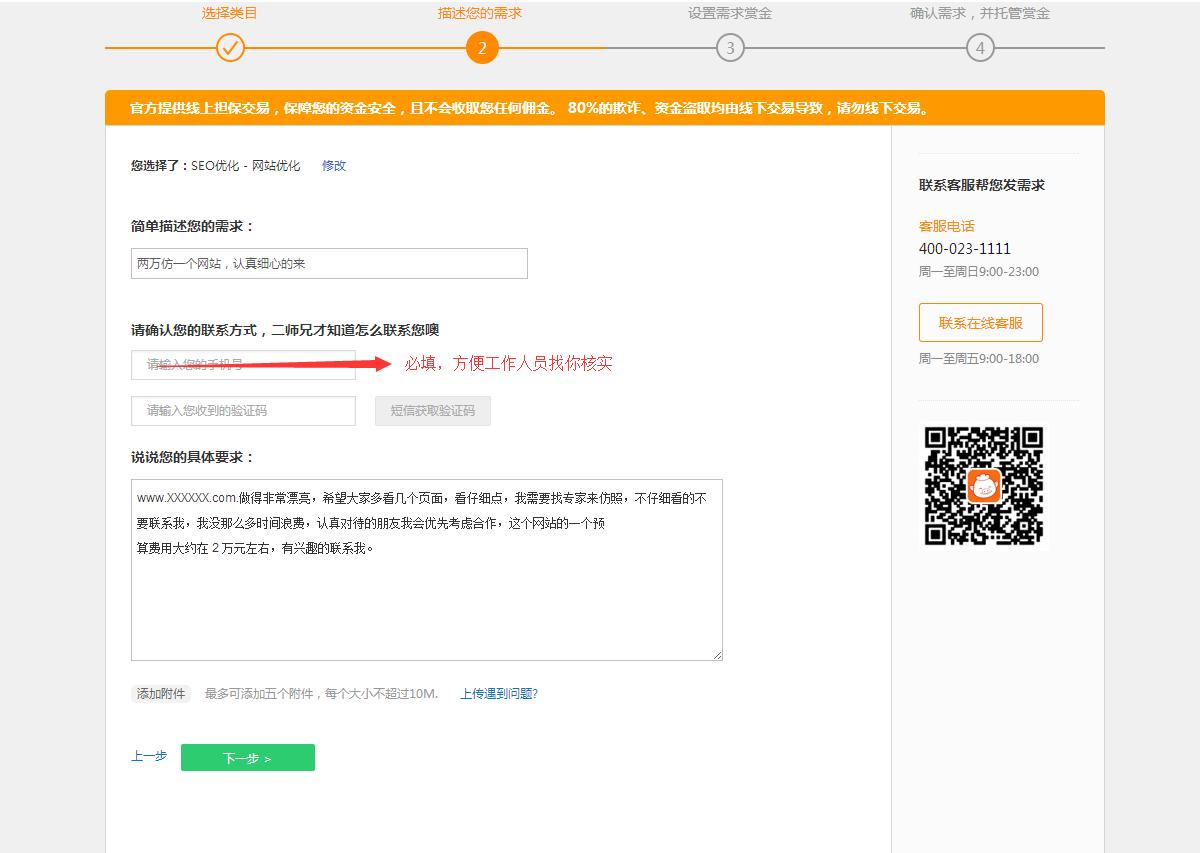Click the completed checkmark icon for 选择类目 step

230,48
